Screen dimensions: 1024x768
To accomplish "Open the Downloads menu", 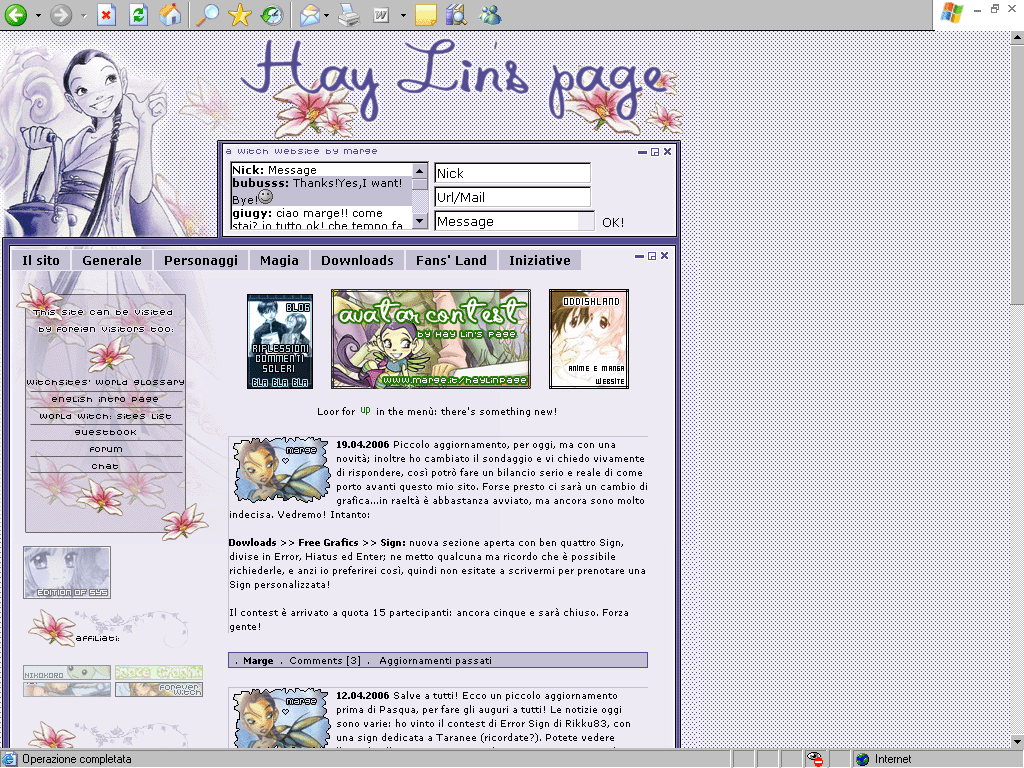I will point(357,261).
